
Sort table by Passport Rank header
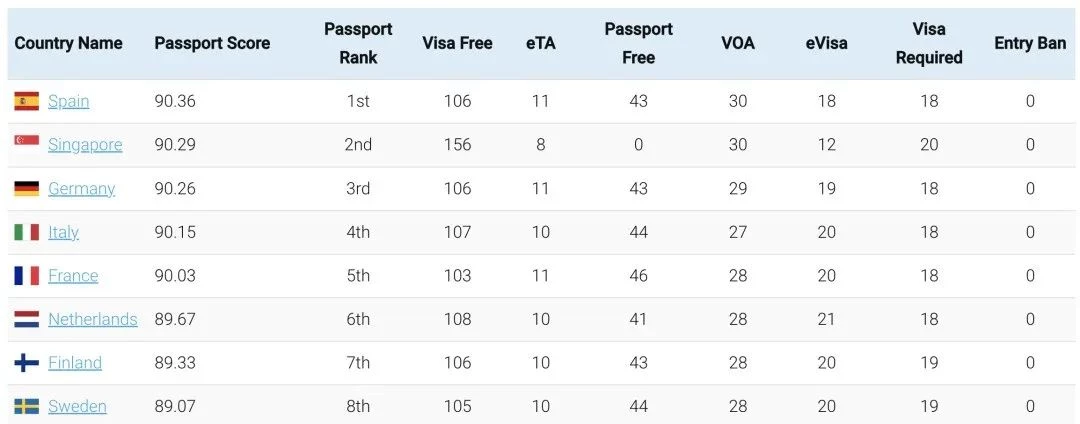[358, 43]
